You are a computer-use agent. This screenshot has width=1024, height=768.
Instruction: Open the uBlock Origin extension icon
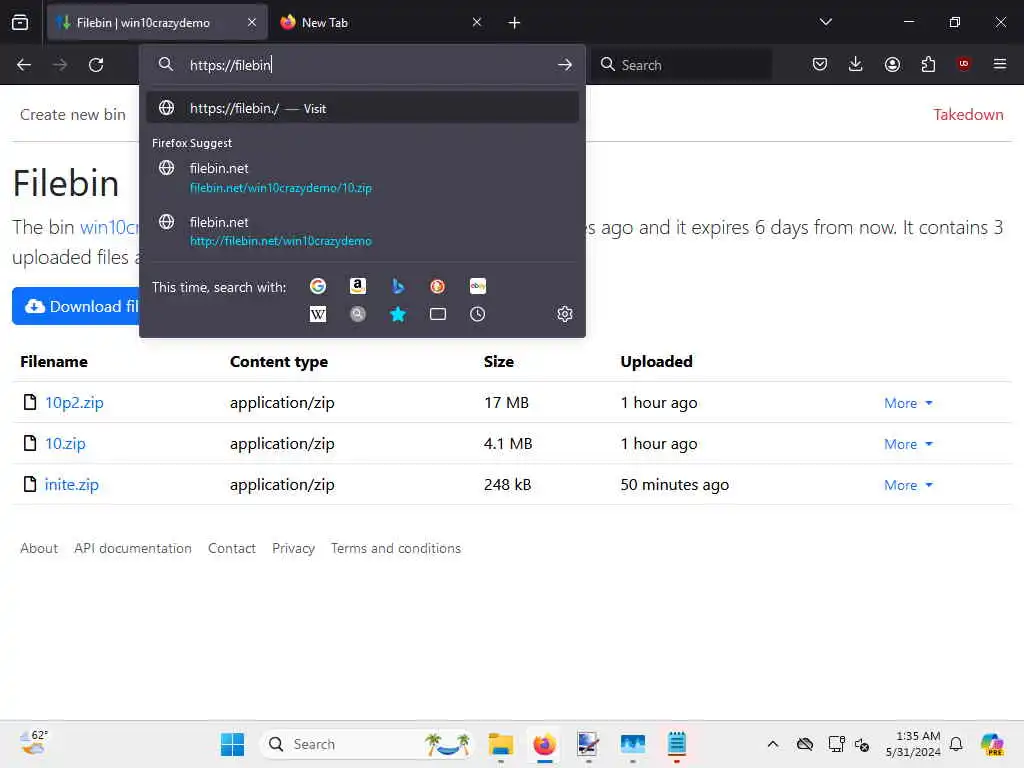(x=964, y=63)
